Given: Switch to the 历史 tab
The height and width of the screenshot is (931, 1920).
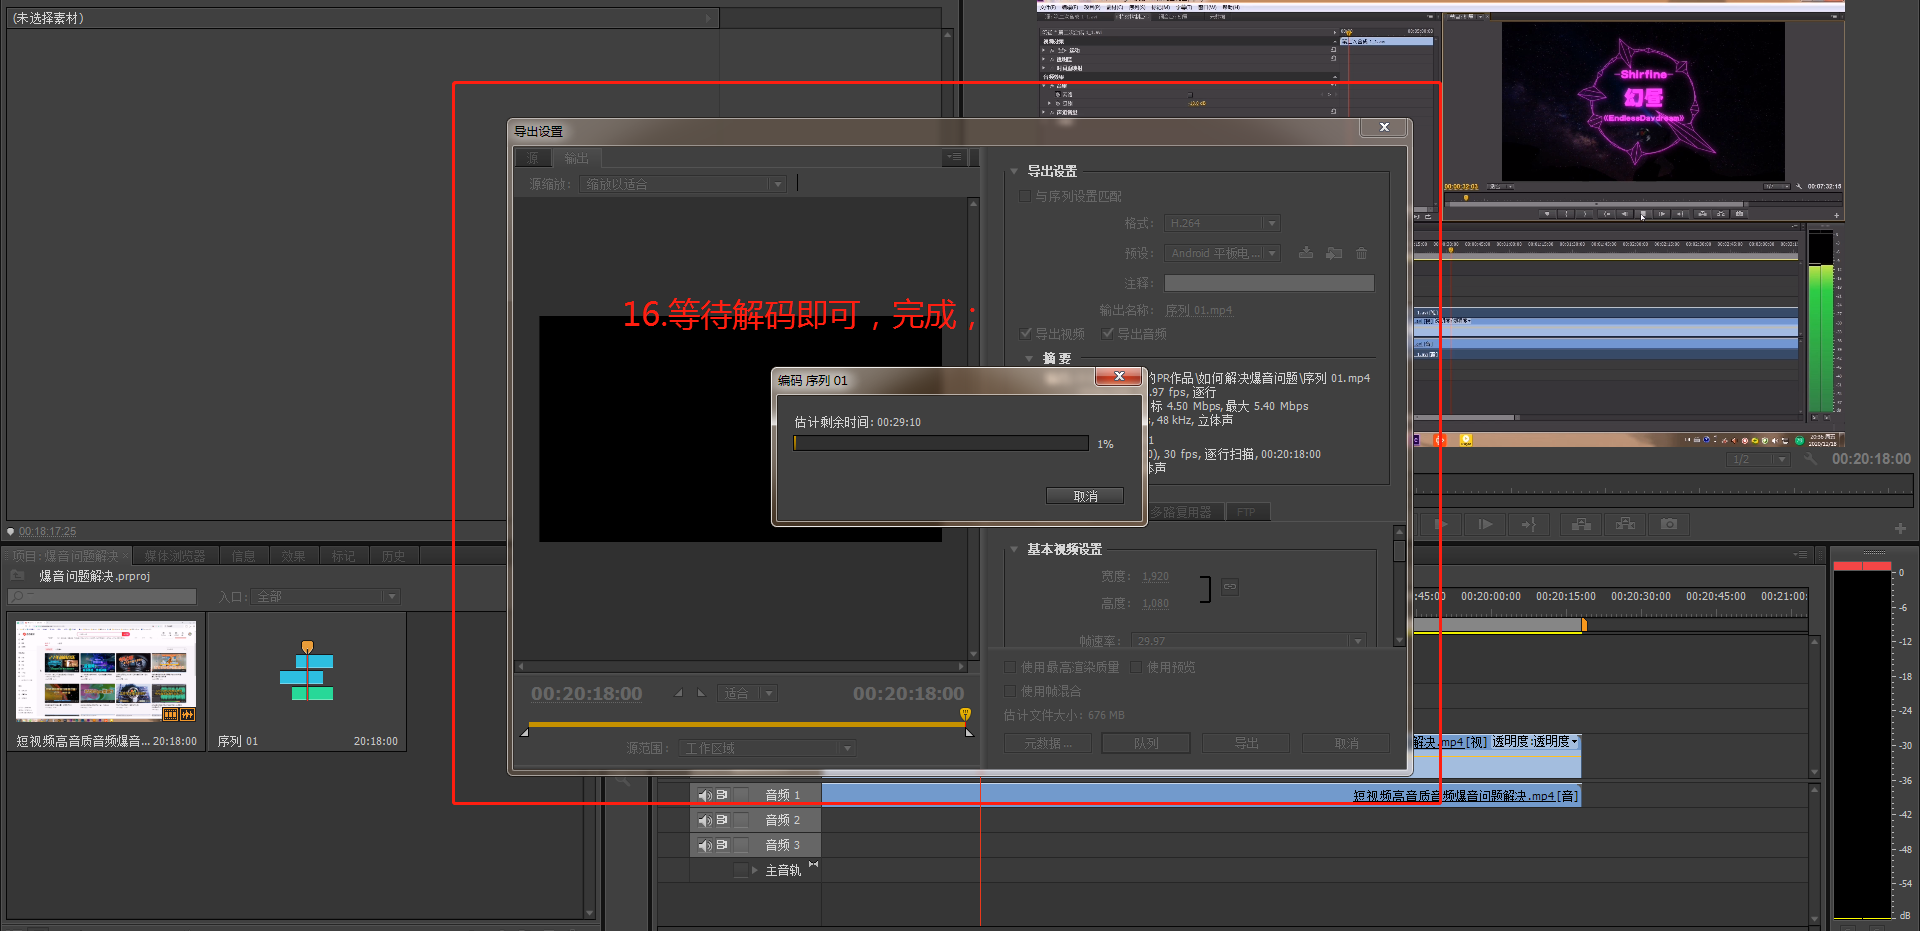Looking at the screenshot, I should tap(393, 556).
